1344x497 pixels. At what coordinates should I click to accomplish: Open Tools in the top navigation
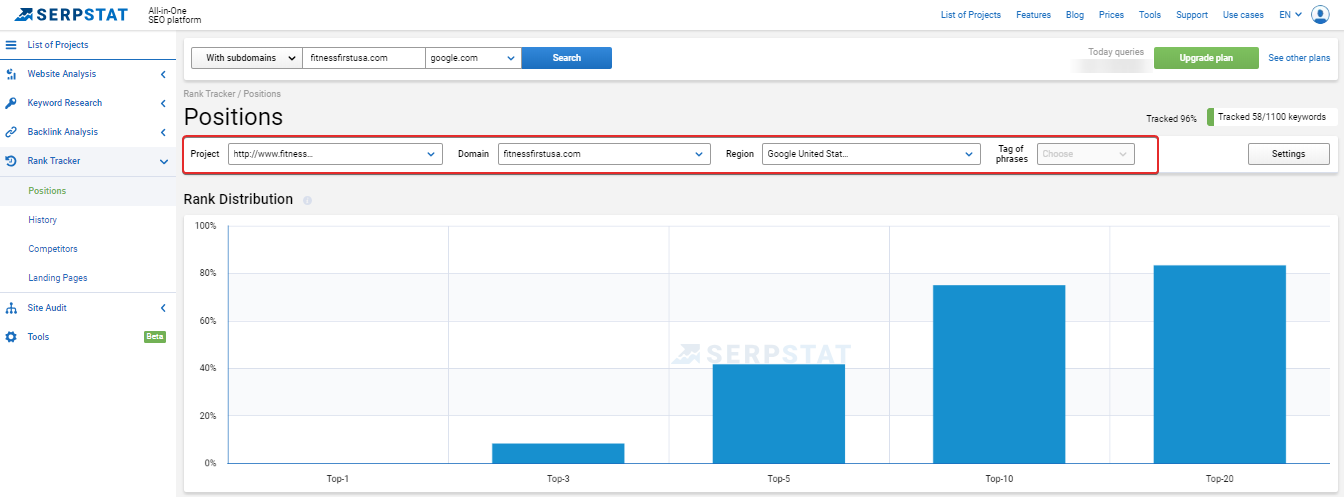pos(1150,15)
